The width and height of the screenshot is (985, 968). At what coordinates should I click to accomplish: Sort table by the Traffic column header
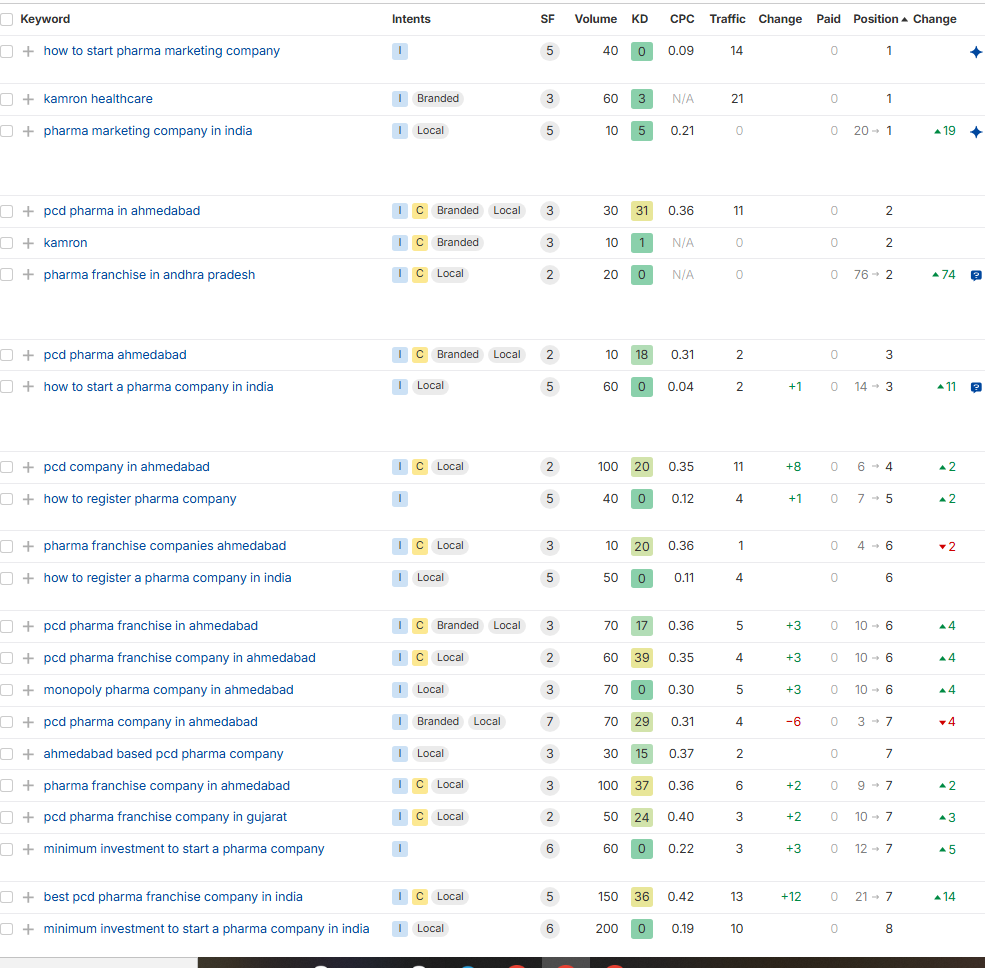[x=727, y=19]
